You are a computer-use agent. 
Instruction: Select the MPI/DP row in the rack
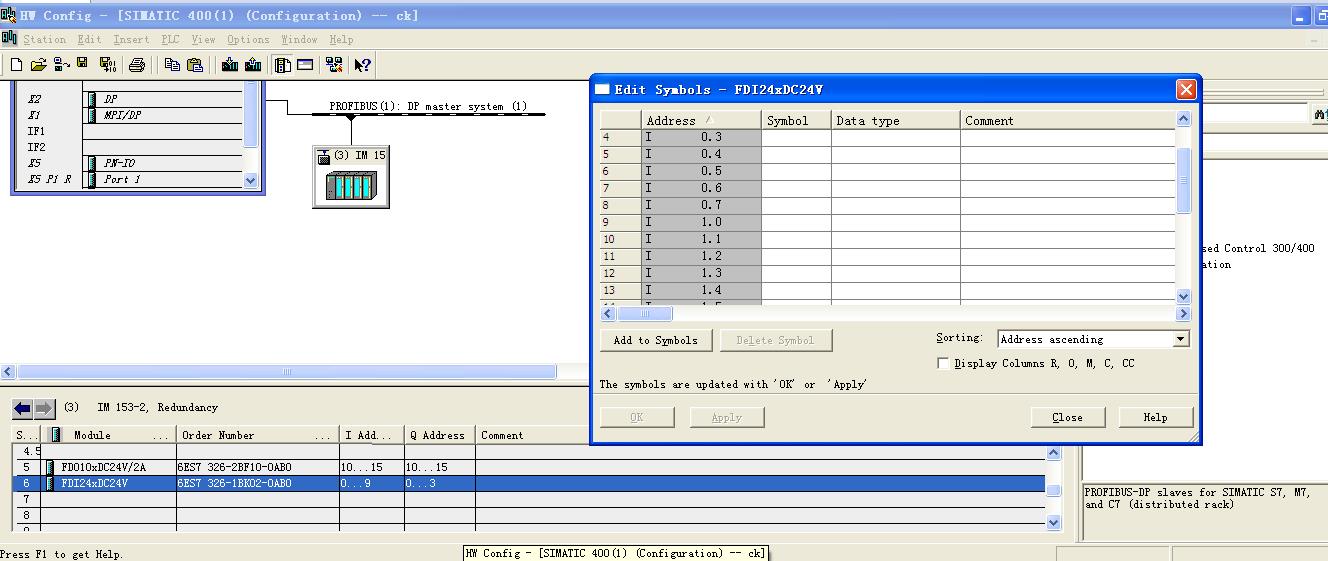click(x=163, y=115)
